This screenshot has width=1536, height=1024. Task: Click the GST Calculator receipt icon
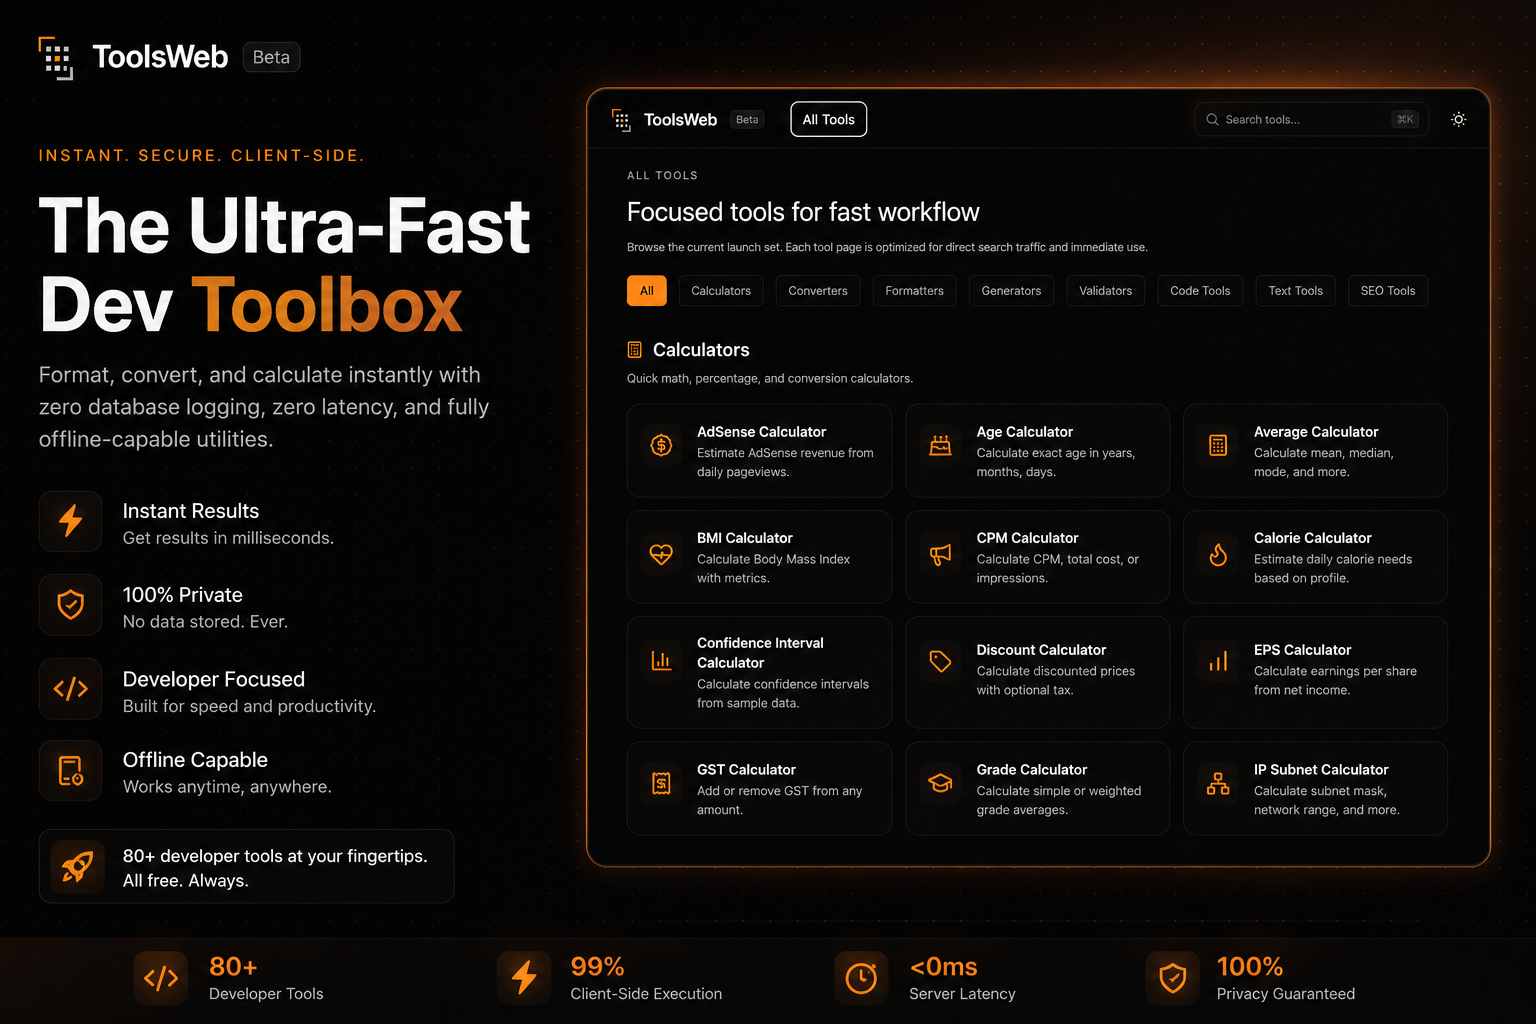click(661, 783)
